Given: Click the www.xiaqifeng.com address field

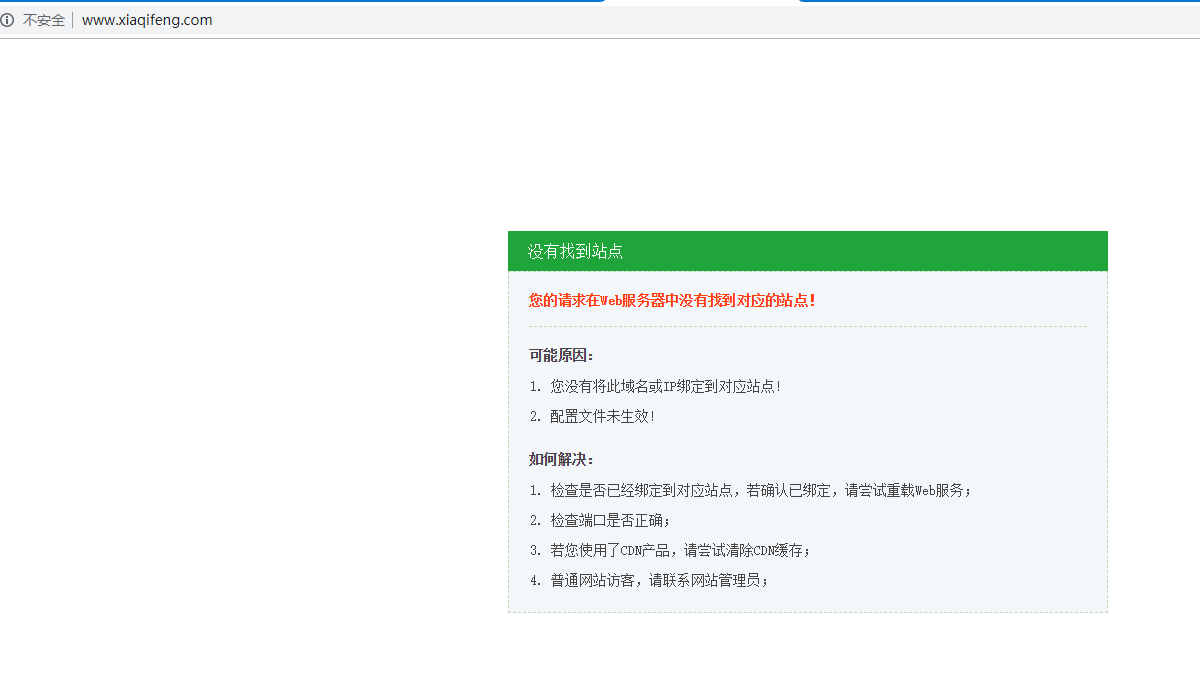Looking at the screenshot, I should (147, 20).
